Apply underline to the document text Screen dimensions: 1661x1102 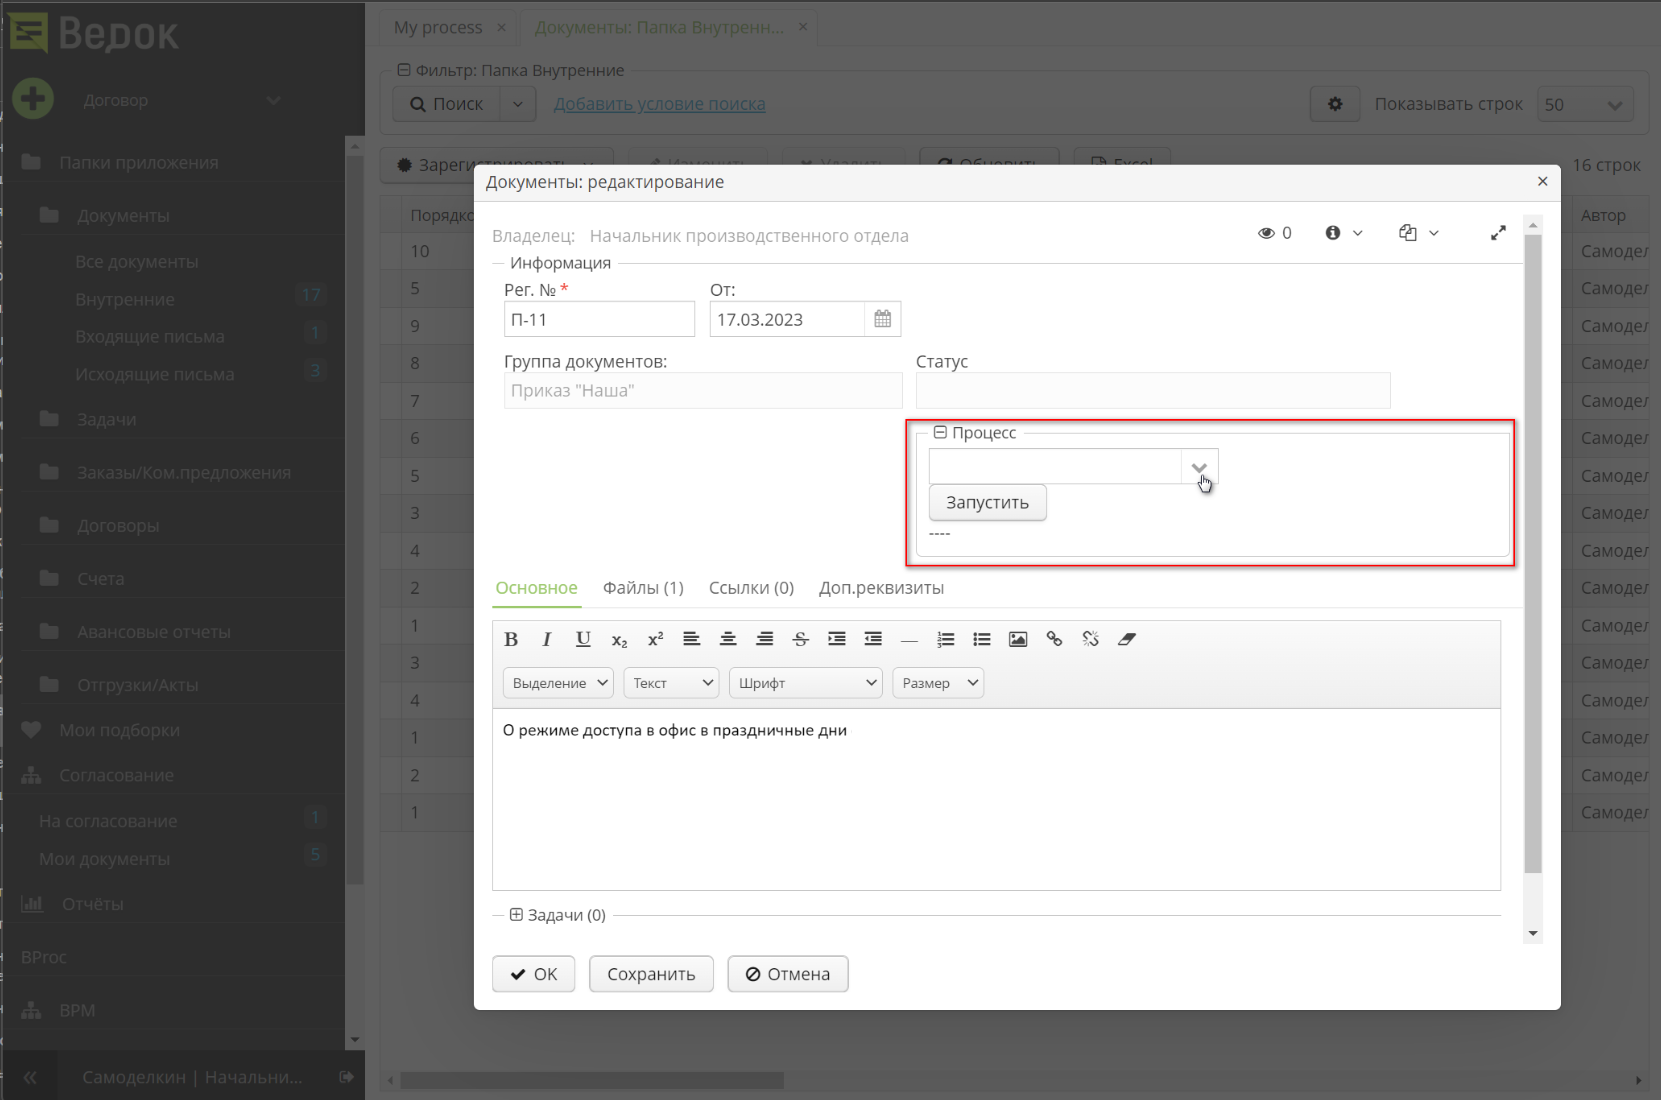point(583,639)
